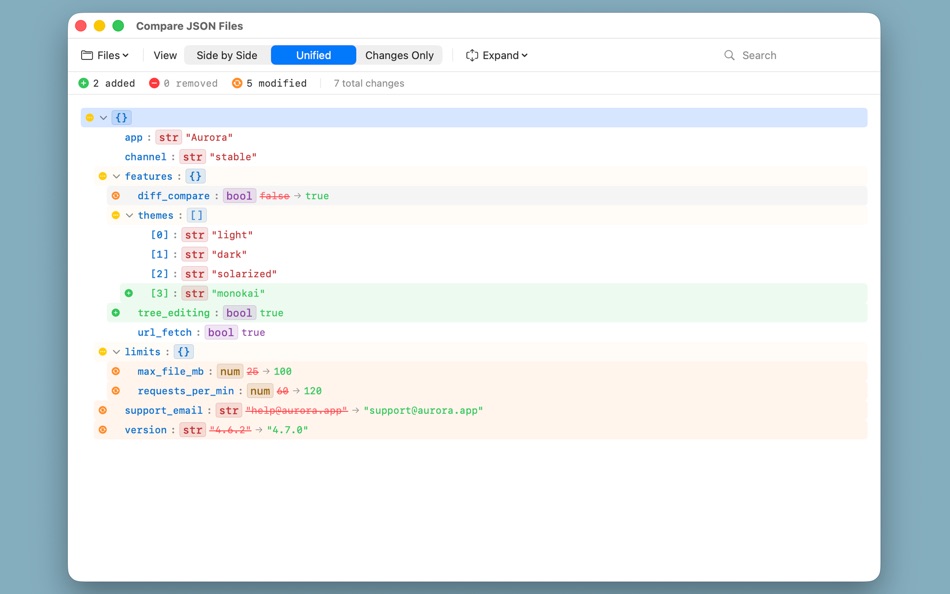Click the struck-through "help@aurora.app" value

coord(297,410)
